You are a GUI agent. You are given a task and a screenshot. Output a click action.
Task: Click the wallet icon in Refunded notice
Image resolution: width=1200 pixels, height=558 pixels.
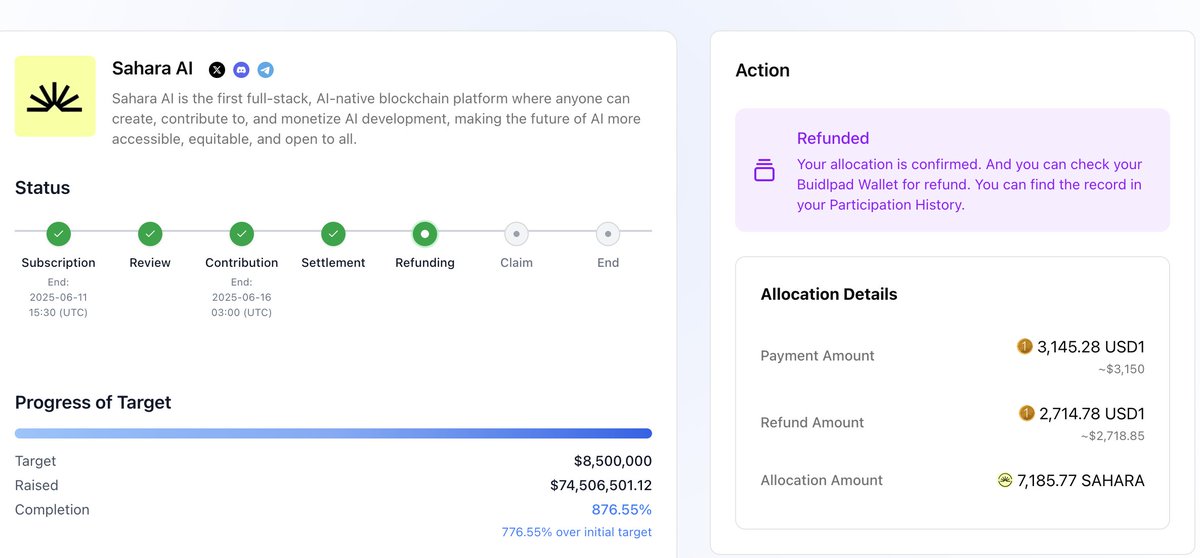click(764, 170)
